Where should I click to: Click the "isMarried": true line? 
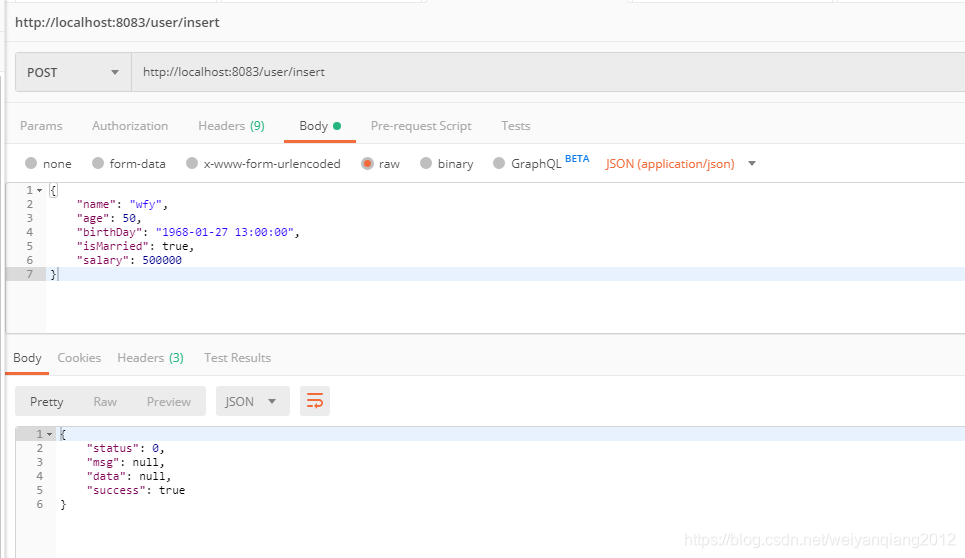[x=135, y=246]
